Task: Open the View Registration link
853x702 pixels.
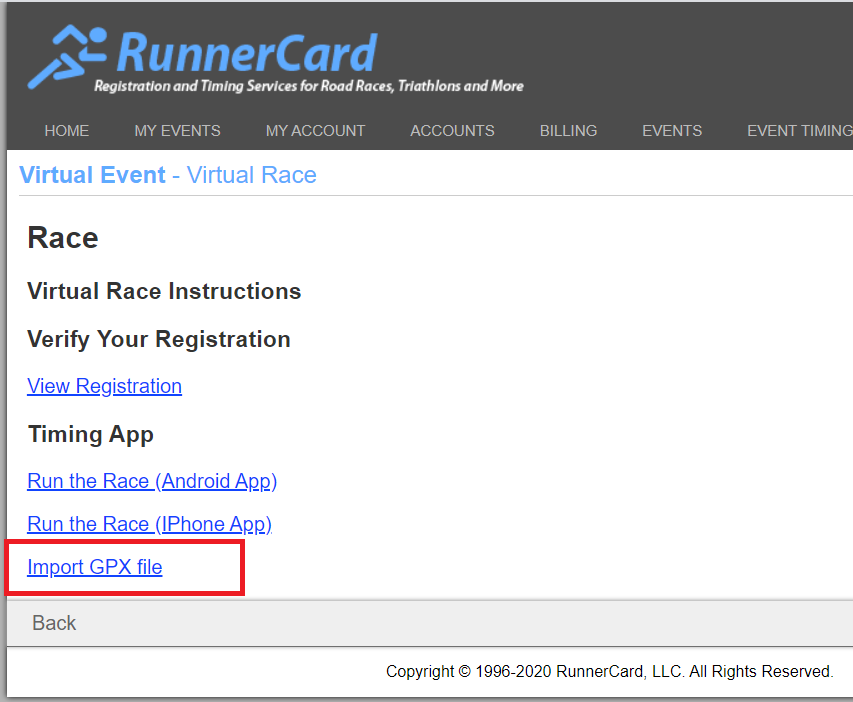Action: [x=104, y=386]
